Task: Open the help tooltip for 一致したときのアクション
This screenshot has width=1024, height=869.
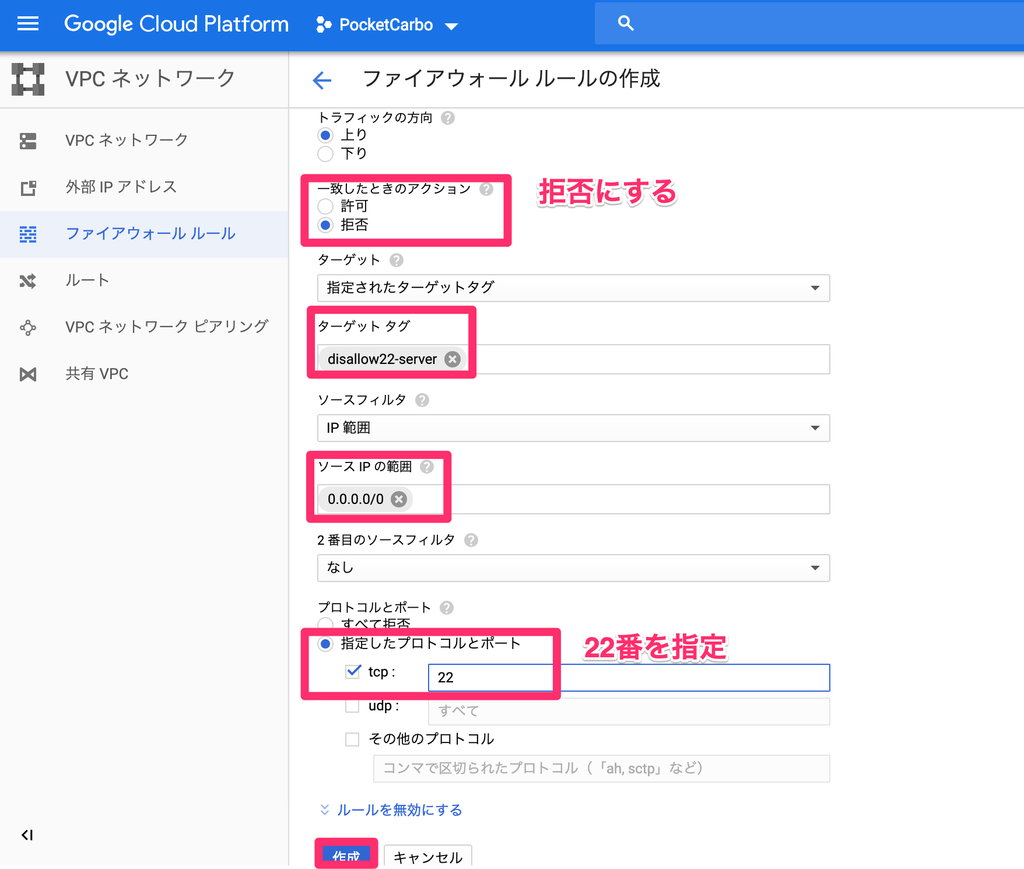Action: tap(486, 188)
